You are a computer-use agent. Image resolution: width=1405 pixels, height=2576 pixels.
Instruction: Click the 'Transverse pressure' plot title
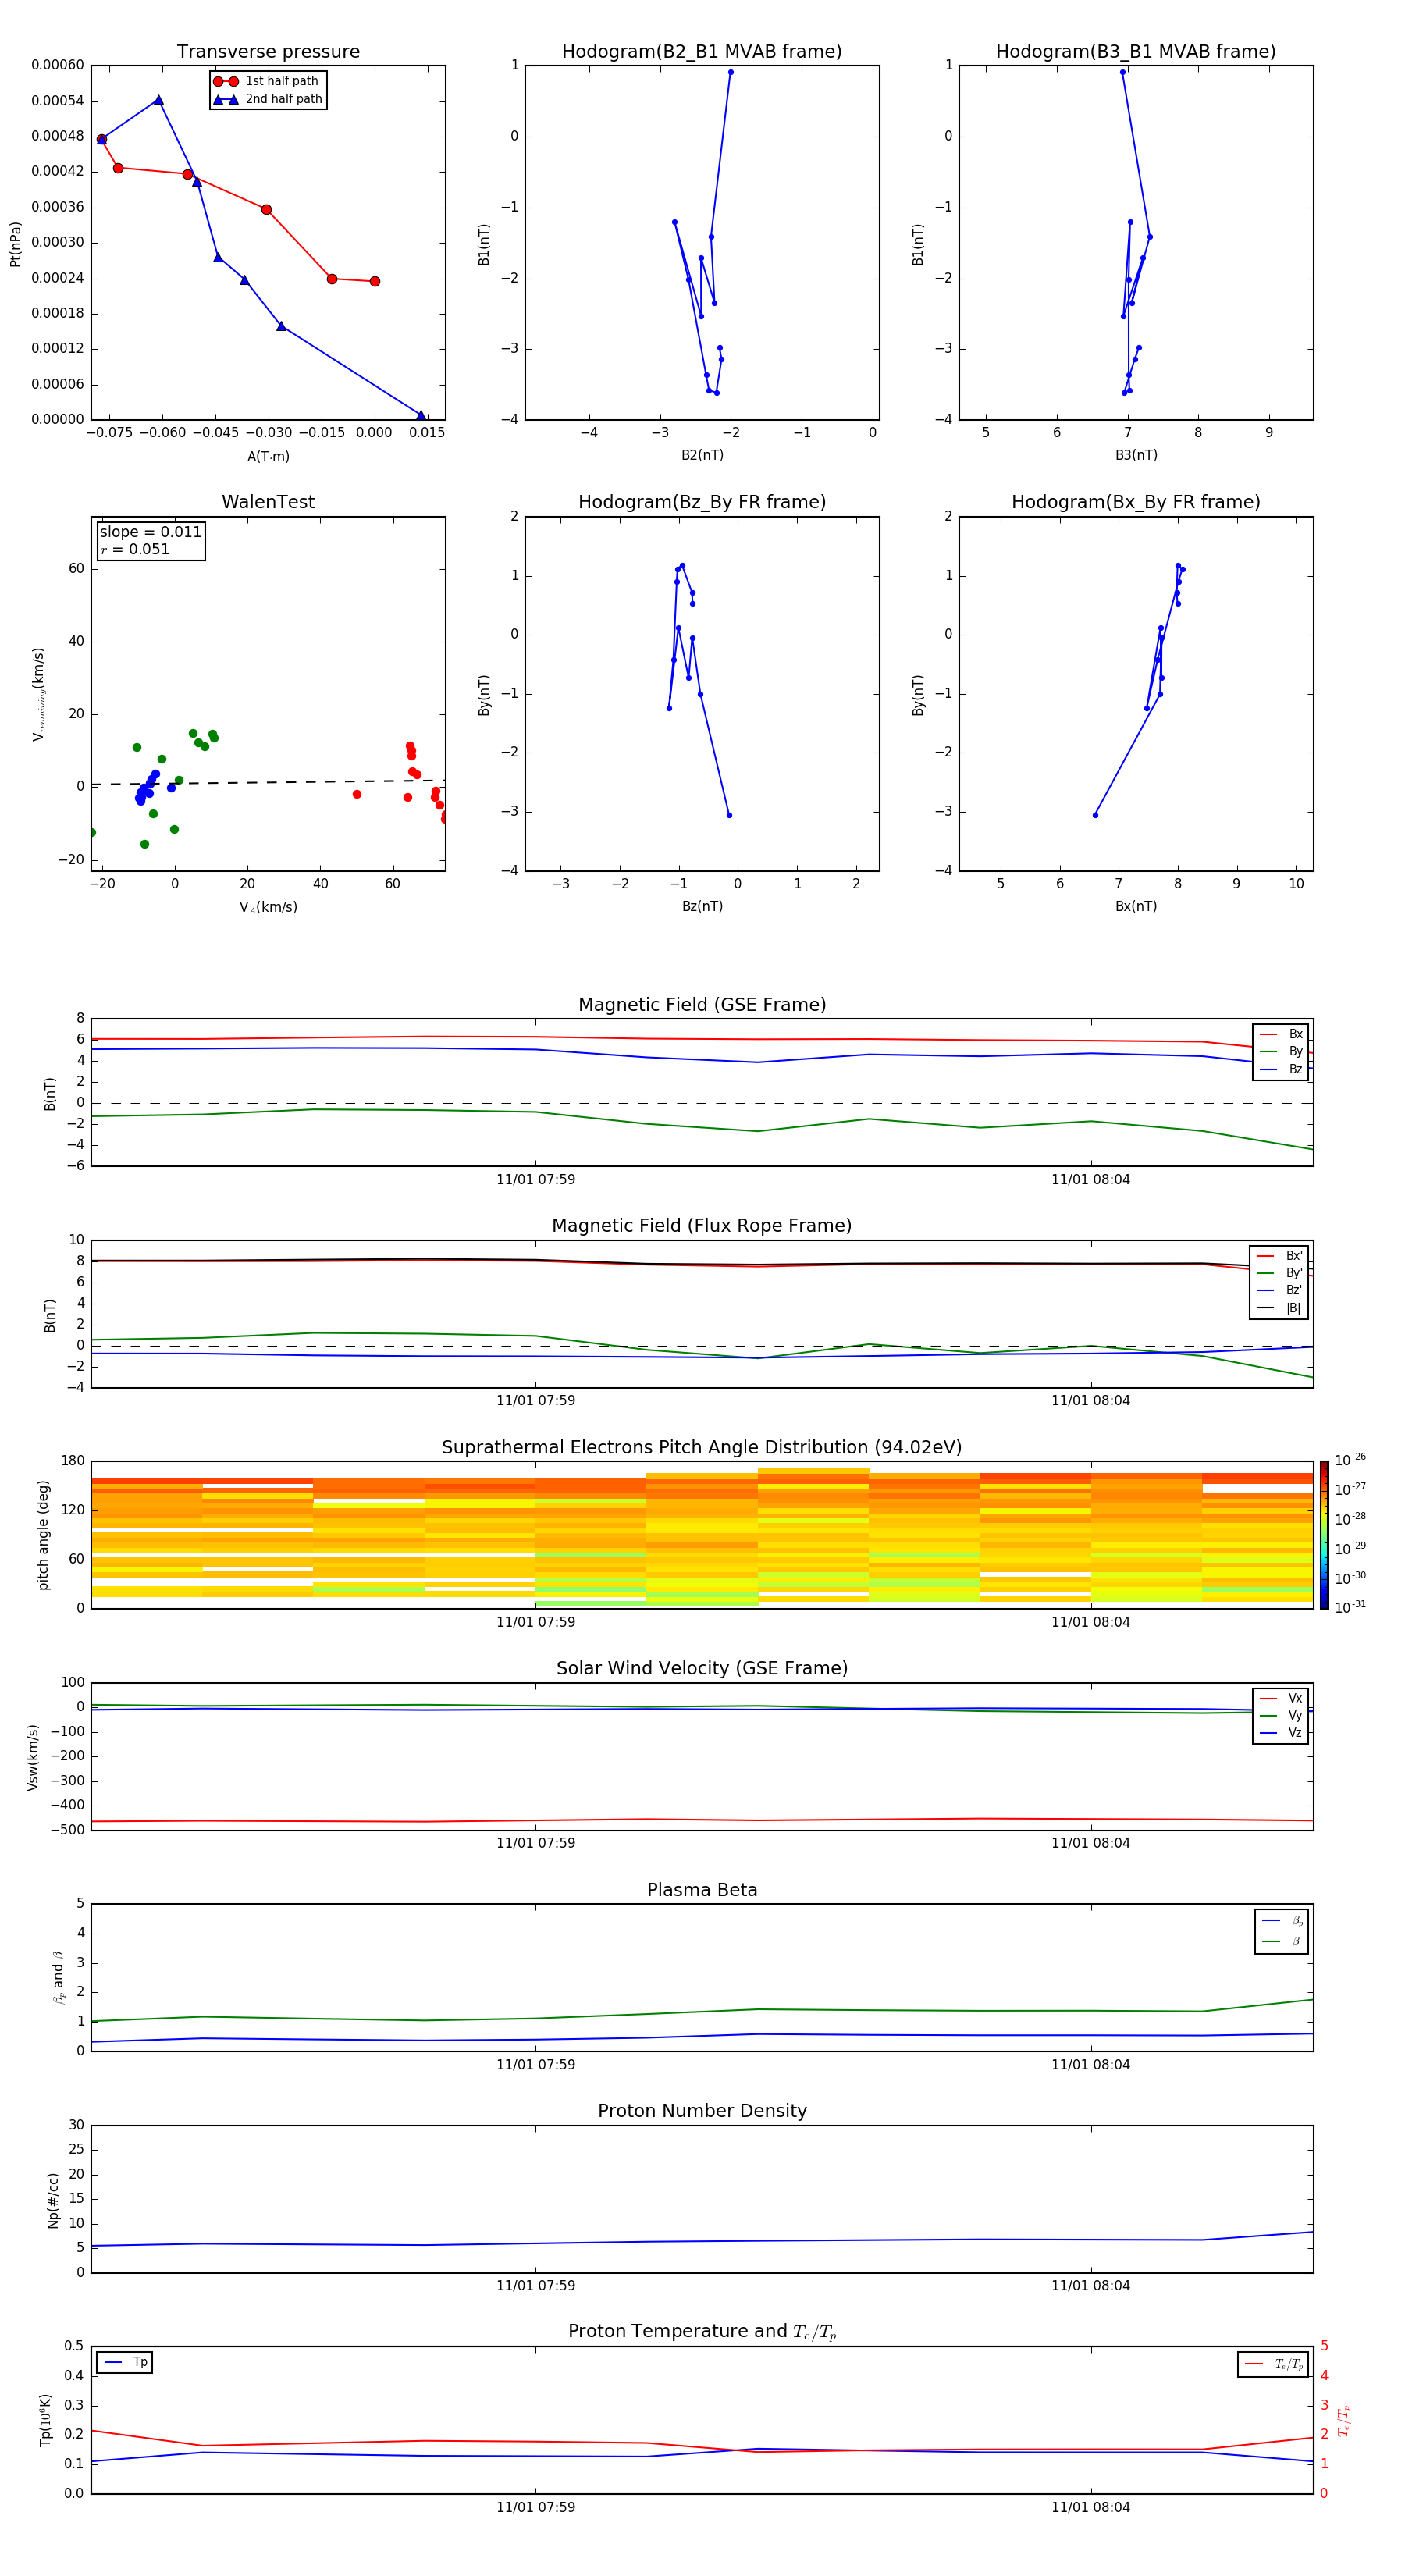pyautogui.click(x=268, y=52)
